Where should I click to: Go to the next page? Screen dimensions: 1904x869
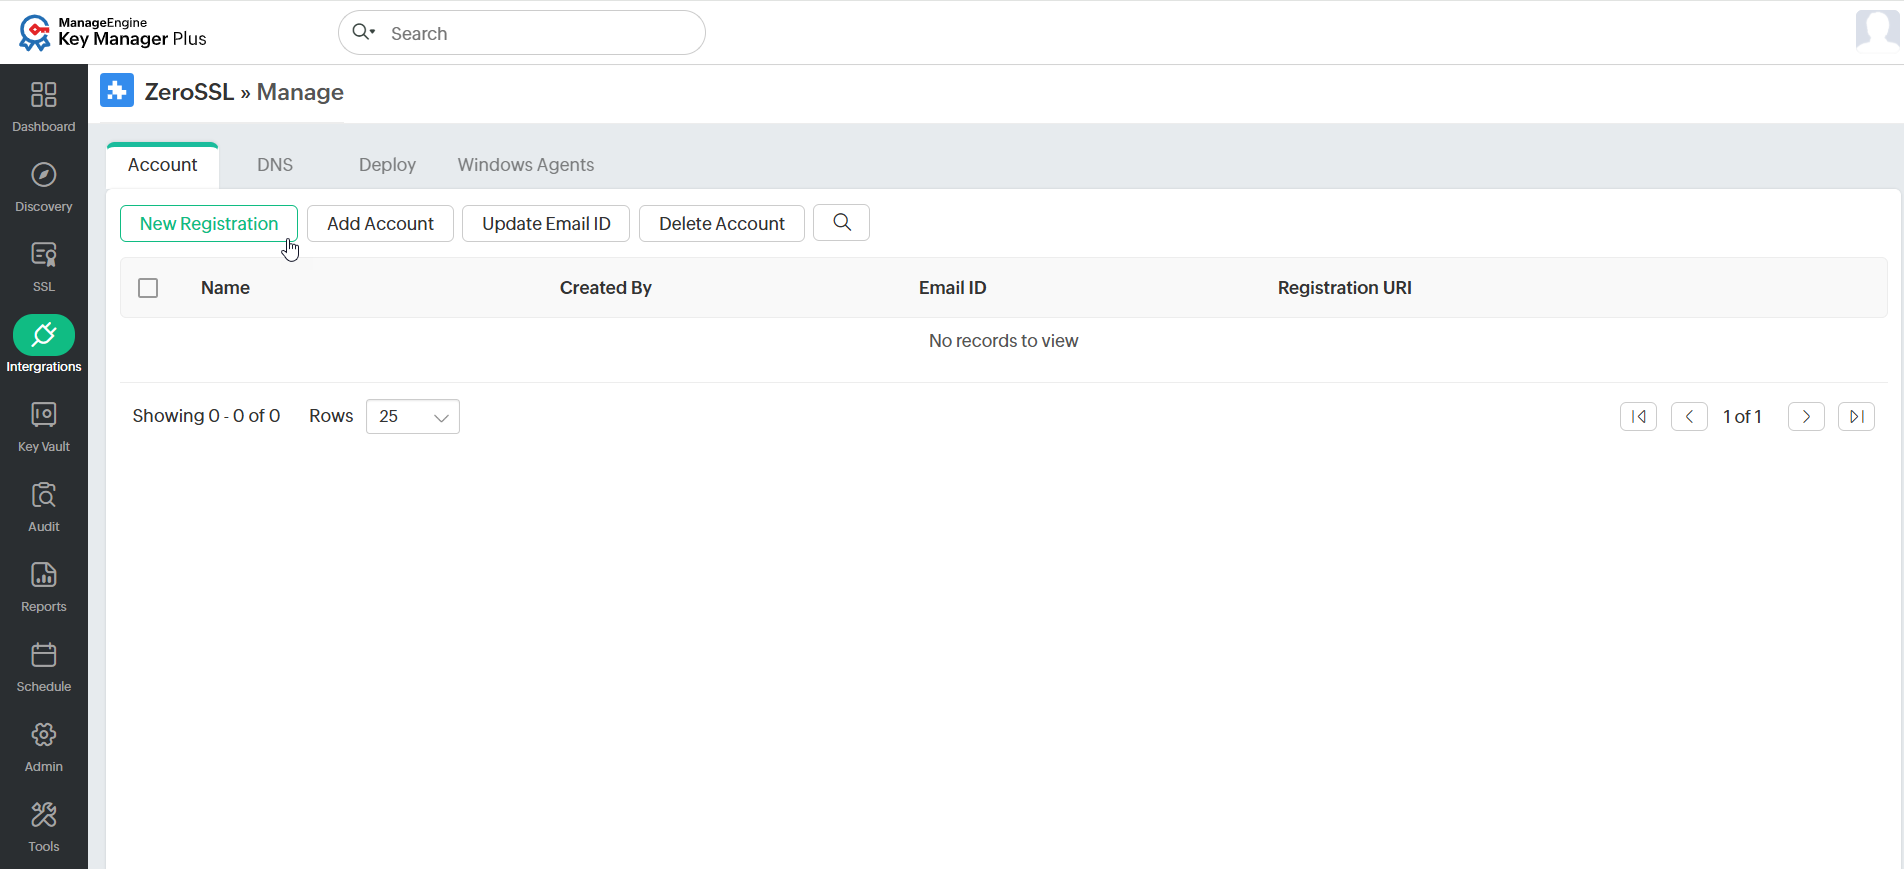[1806, 416]
